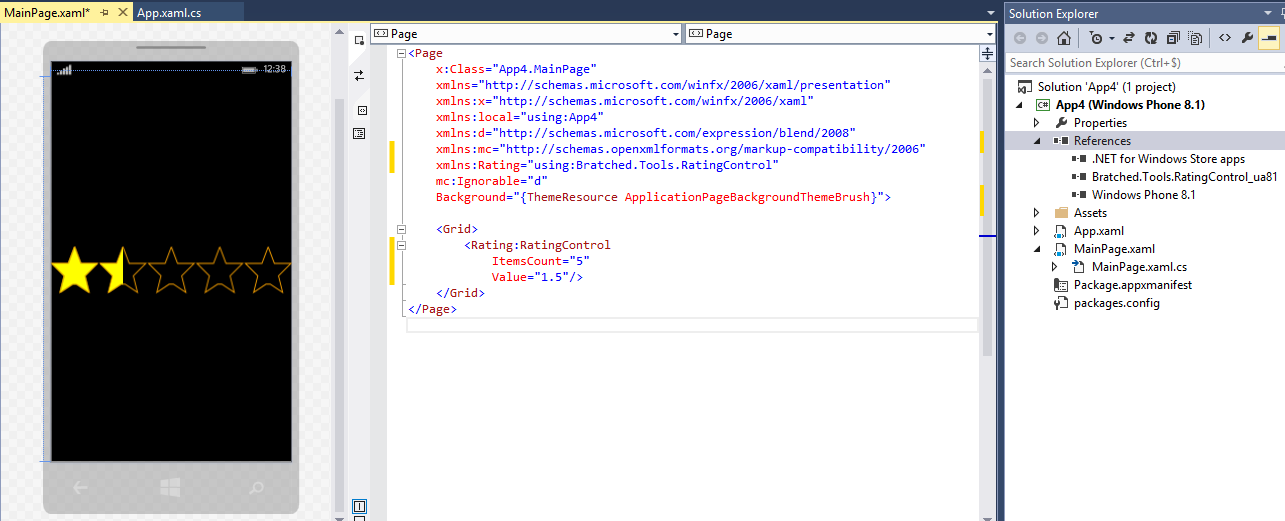
Task: Focus the Search Solution Explorer field
Action: click(1145, 62)
